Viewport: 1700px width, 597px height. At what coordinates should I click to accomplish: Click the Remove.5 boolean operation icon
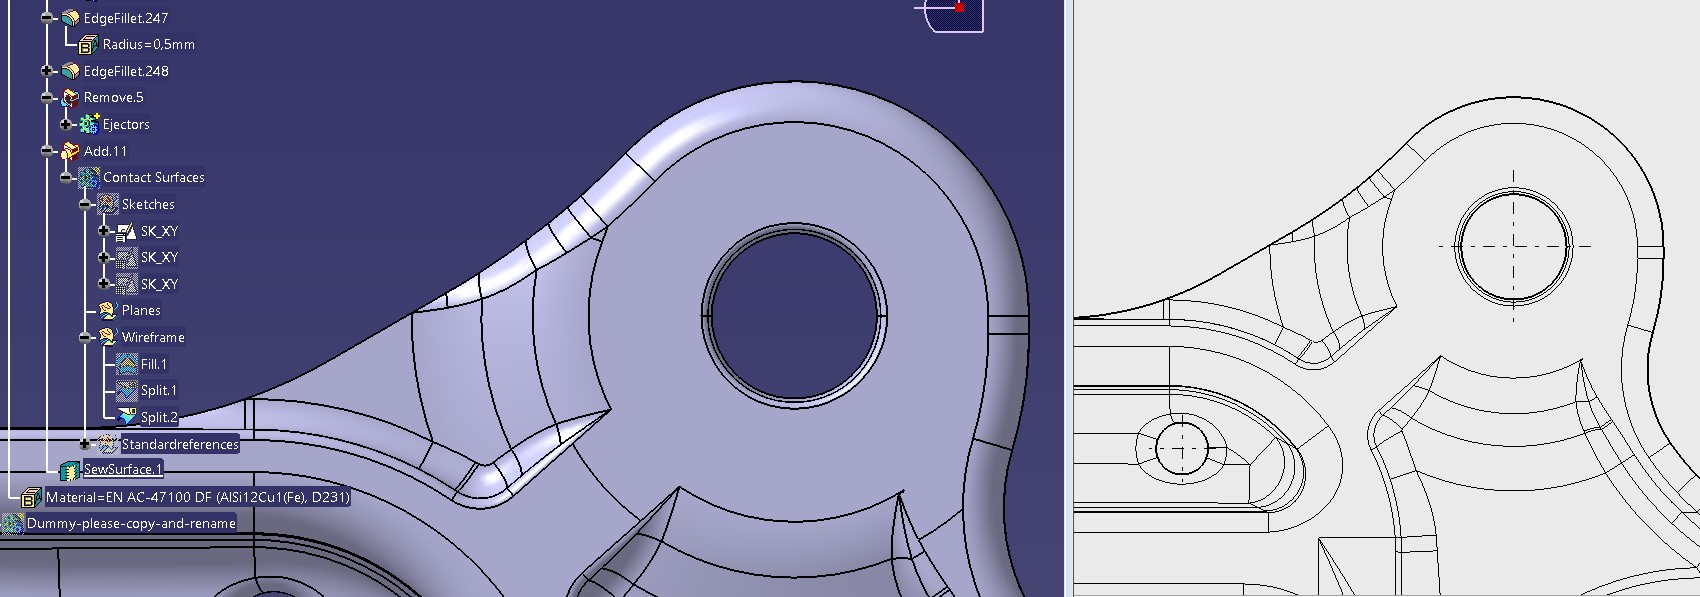tap(70, 97)
